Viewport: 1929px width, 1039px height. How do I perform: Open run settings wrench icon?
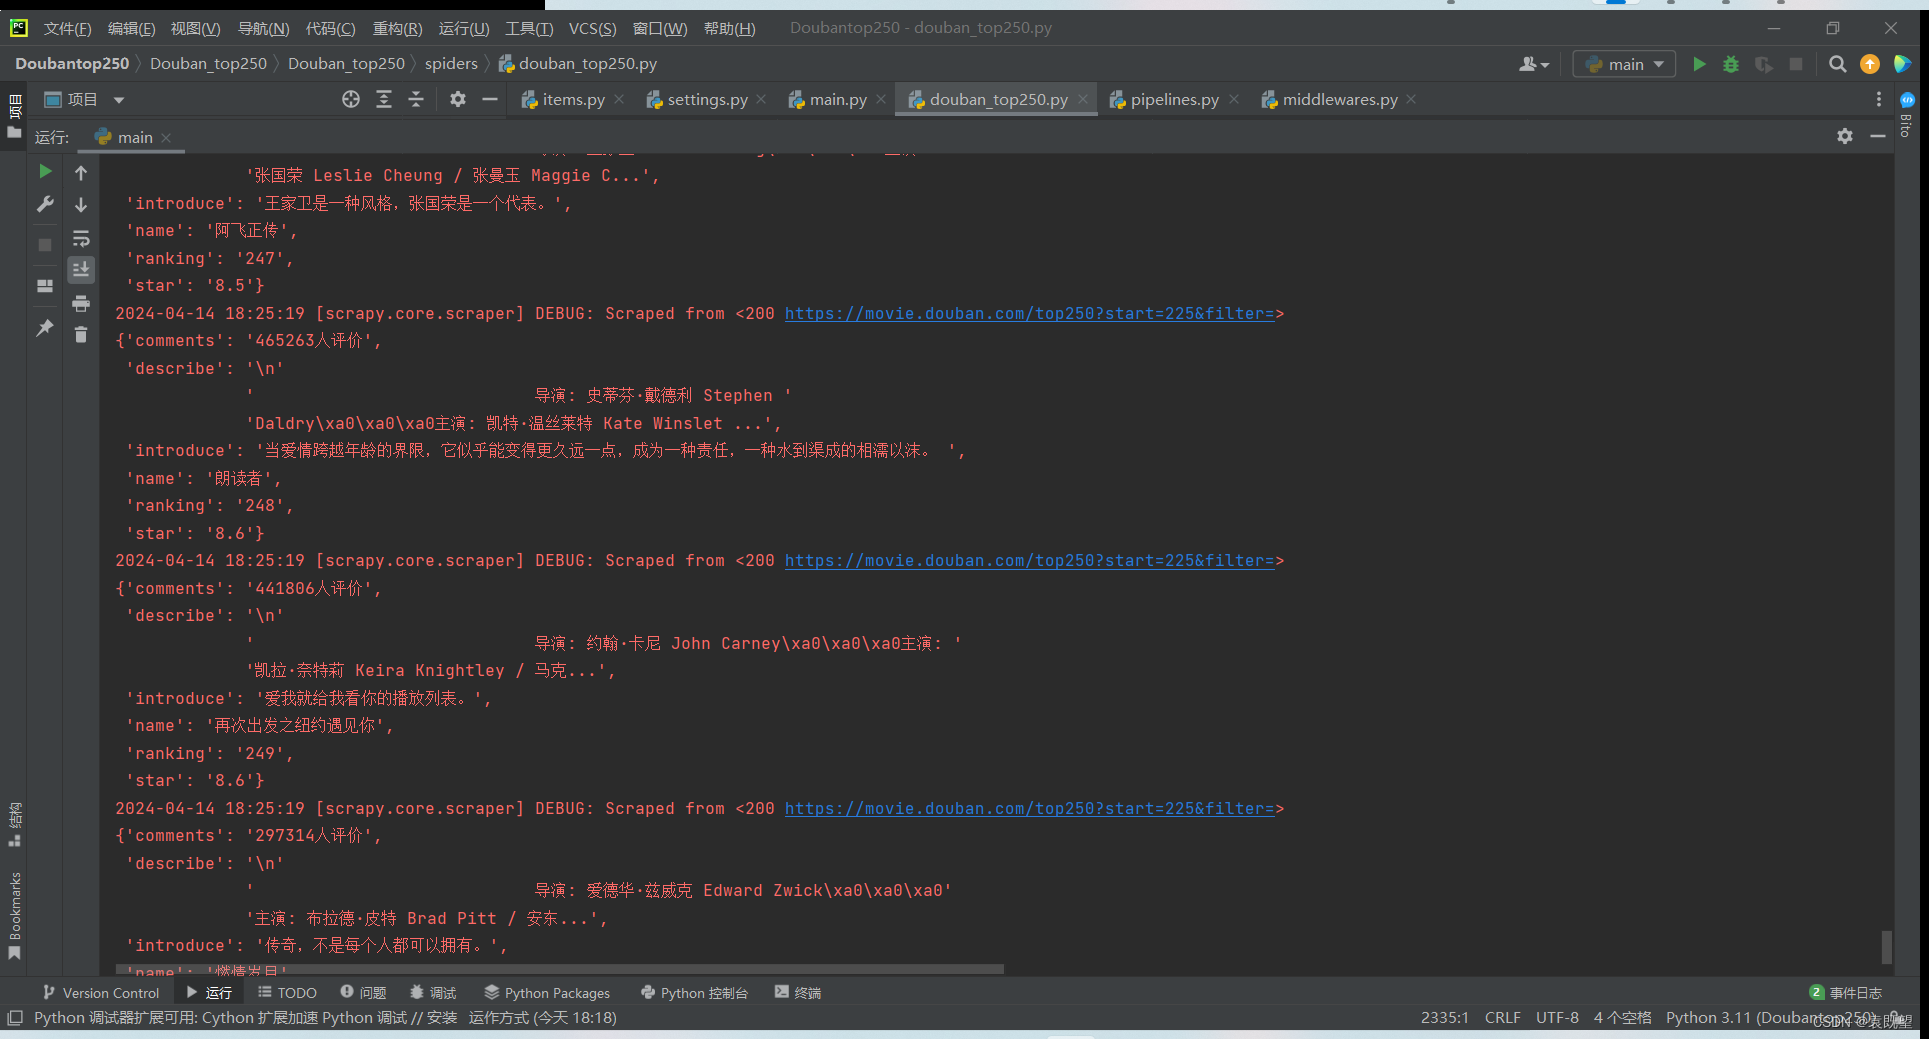(45, 204)
